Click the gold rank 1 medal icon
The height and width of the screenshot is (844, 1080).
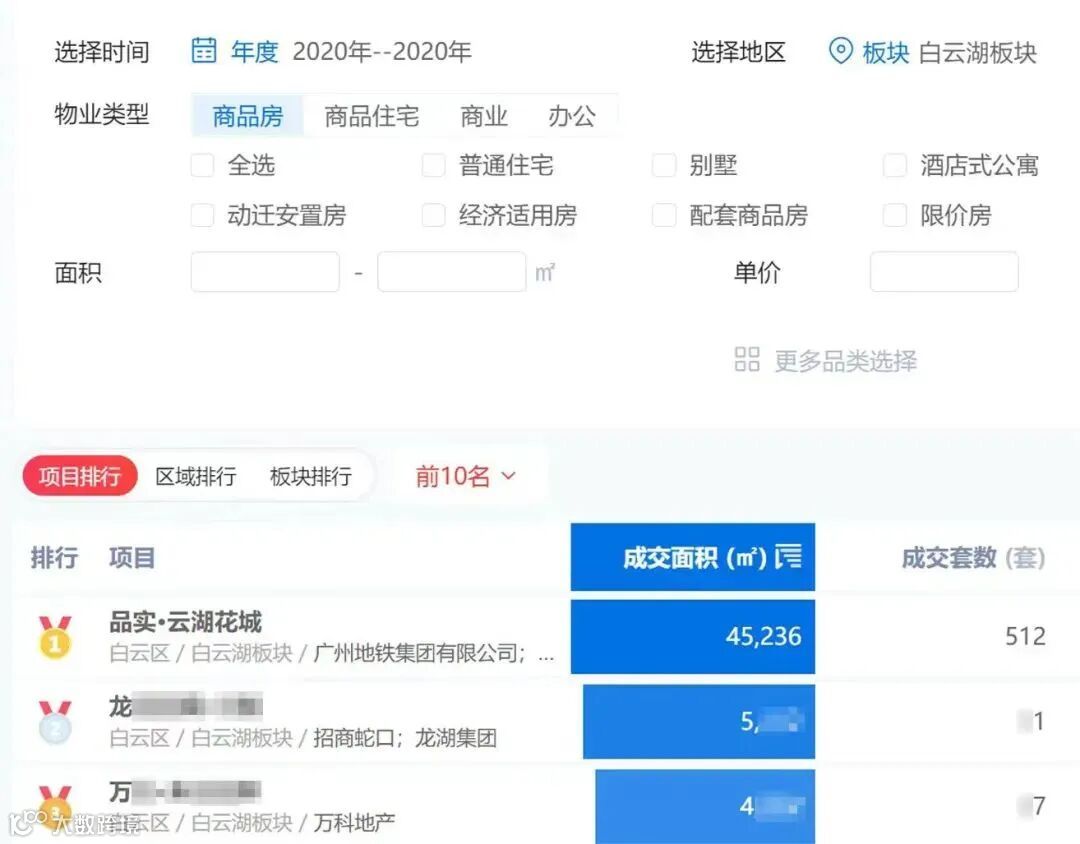[54, 637]
